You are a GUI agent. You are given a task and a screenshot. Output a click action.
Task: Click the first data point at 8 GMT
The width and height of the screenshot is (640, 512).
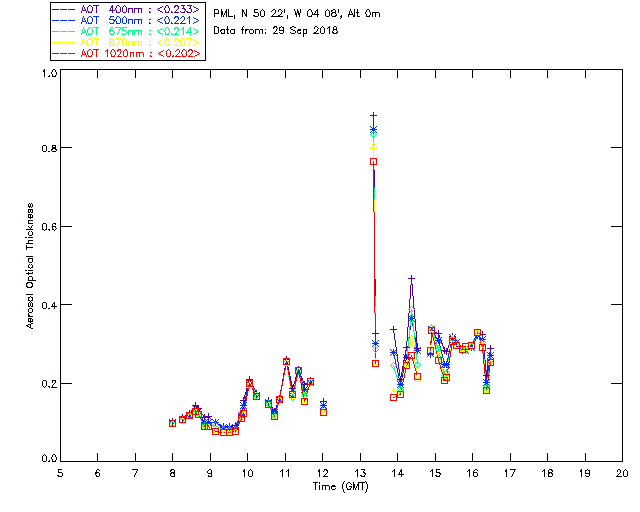[x=172, y=423]
